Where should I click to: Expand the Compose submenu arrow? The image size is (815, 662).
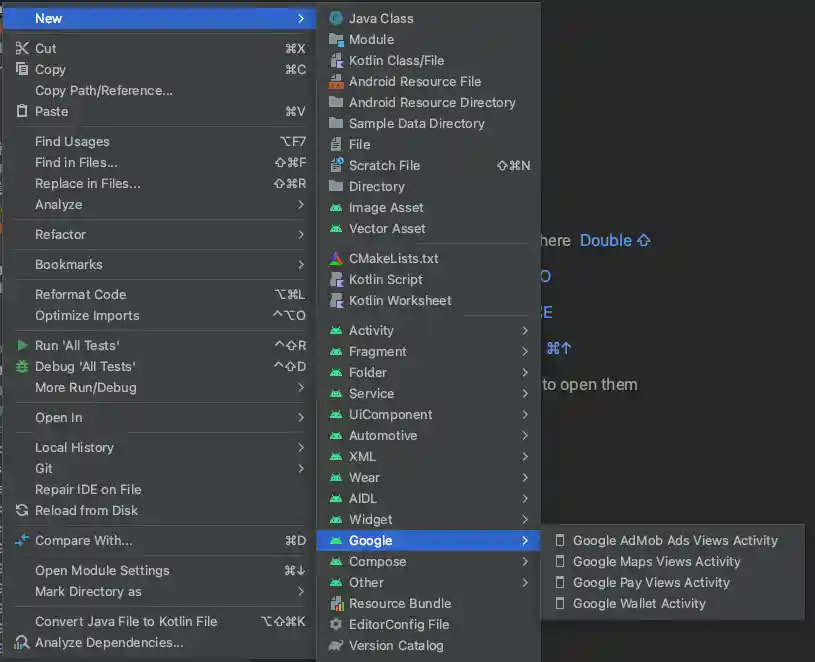524,561
